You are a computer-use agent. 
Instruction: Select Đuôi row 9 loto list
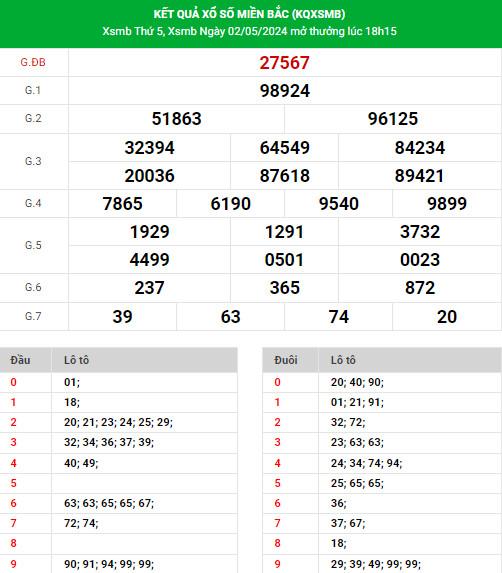pyautogui.click(x=376, y=564)
